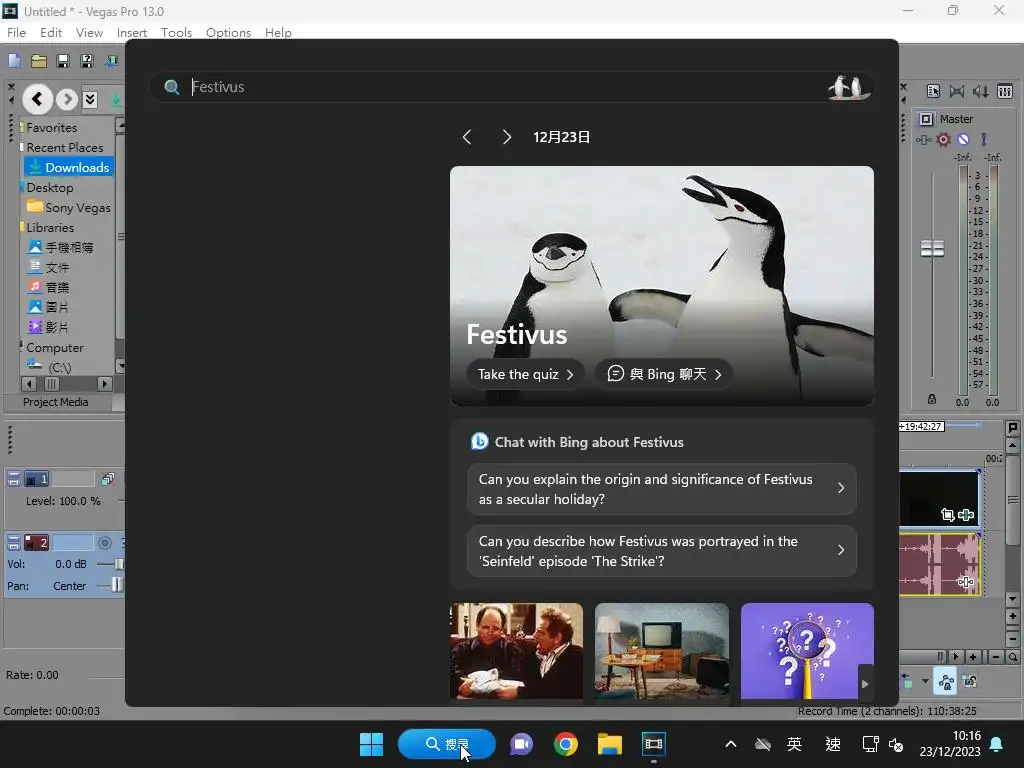This screenshot has width=1024, height=768.
Task: Click the Save disk icon in Vegas toolbar
Action: tap(63, 61)
